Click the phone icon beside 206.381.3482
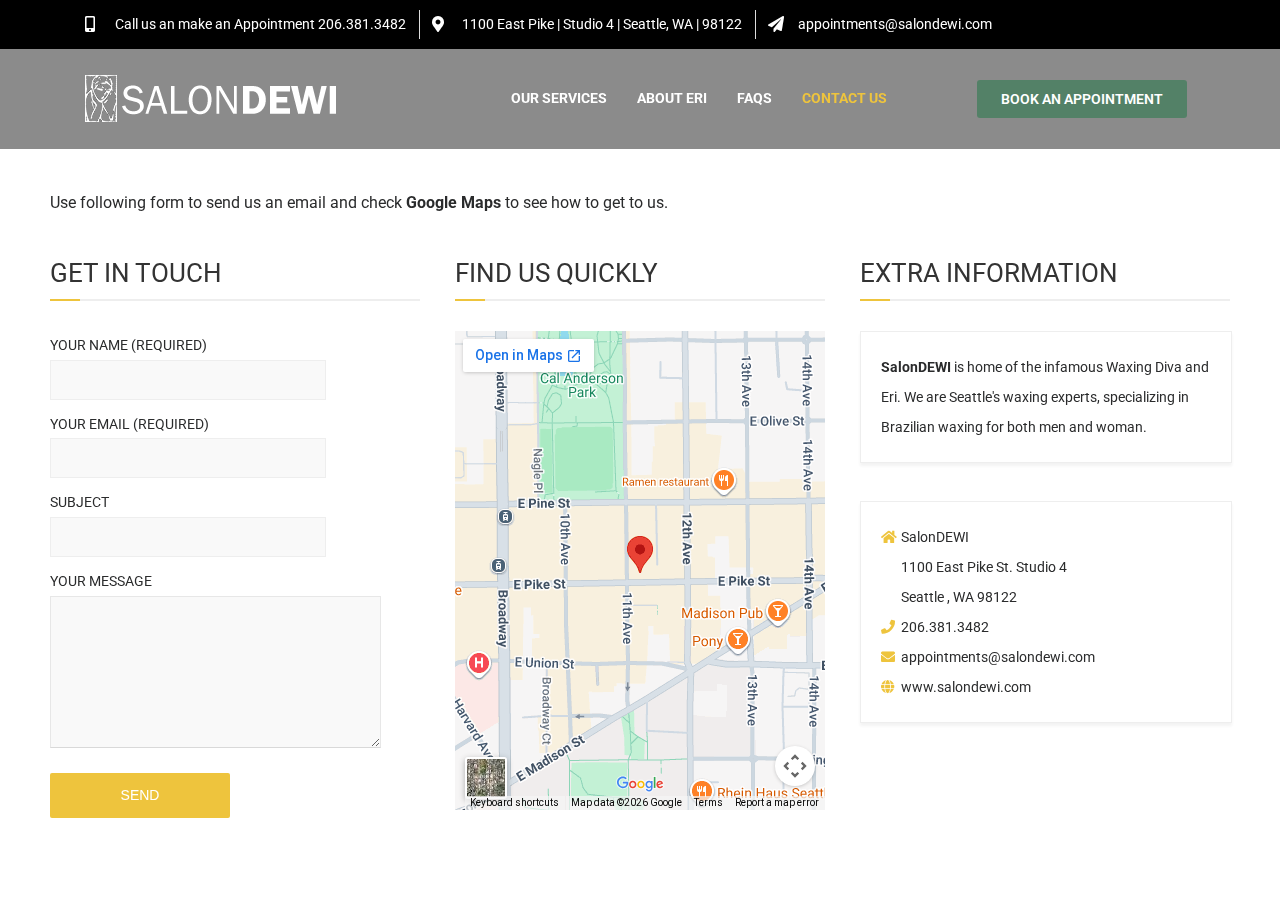 (888, 627)
